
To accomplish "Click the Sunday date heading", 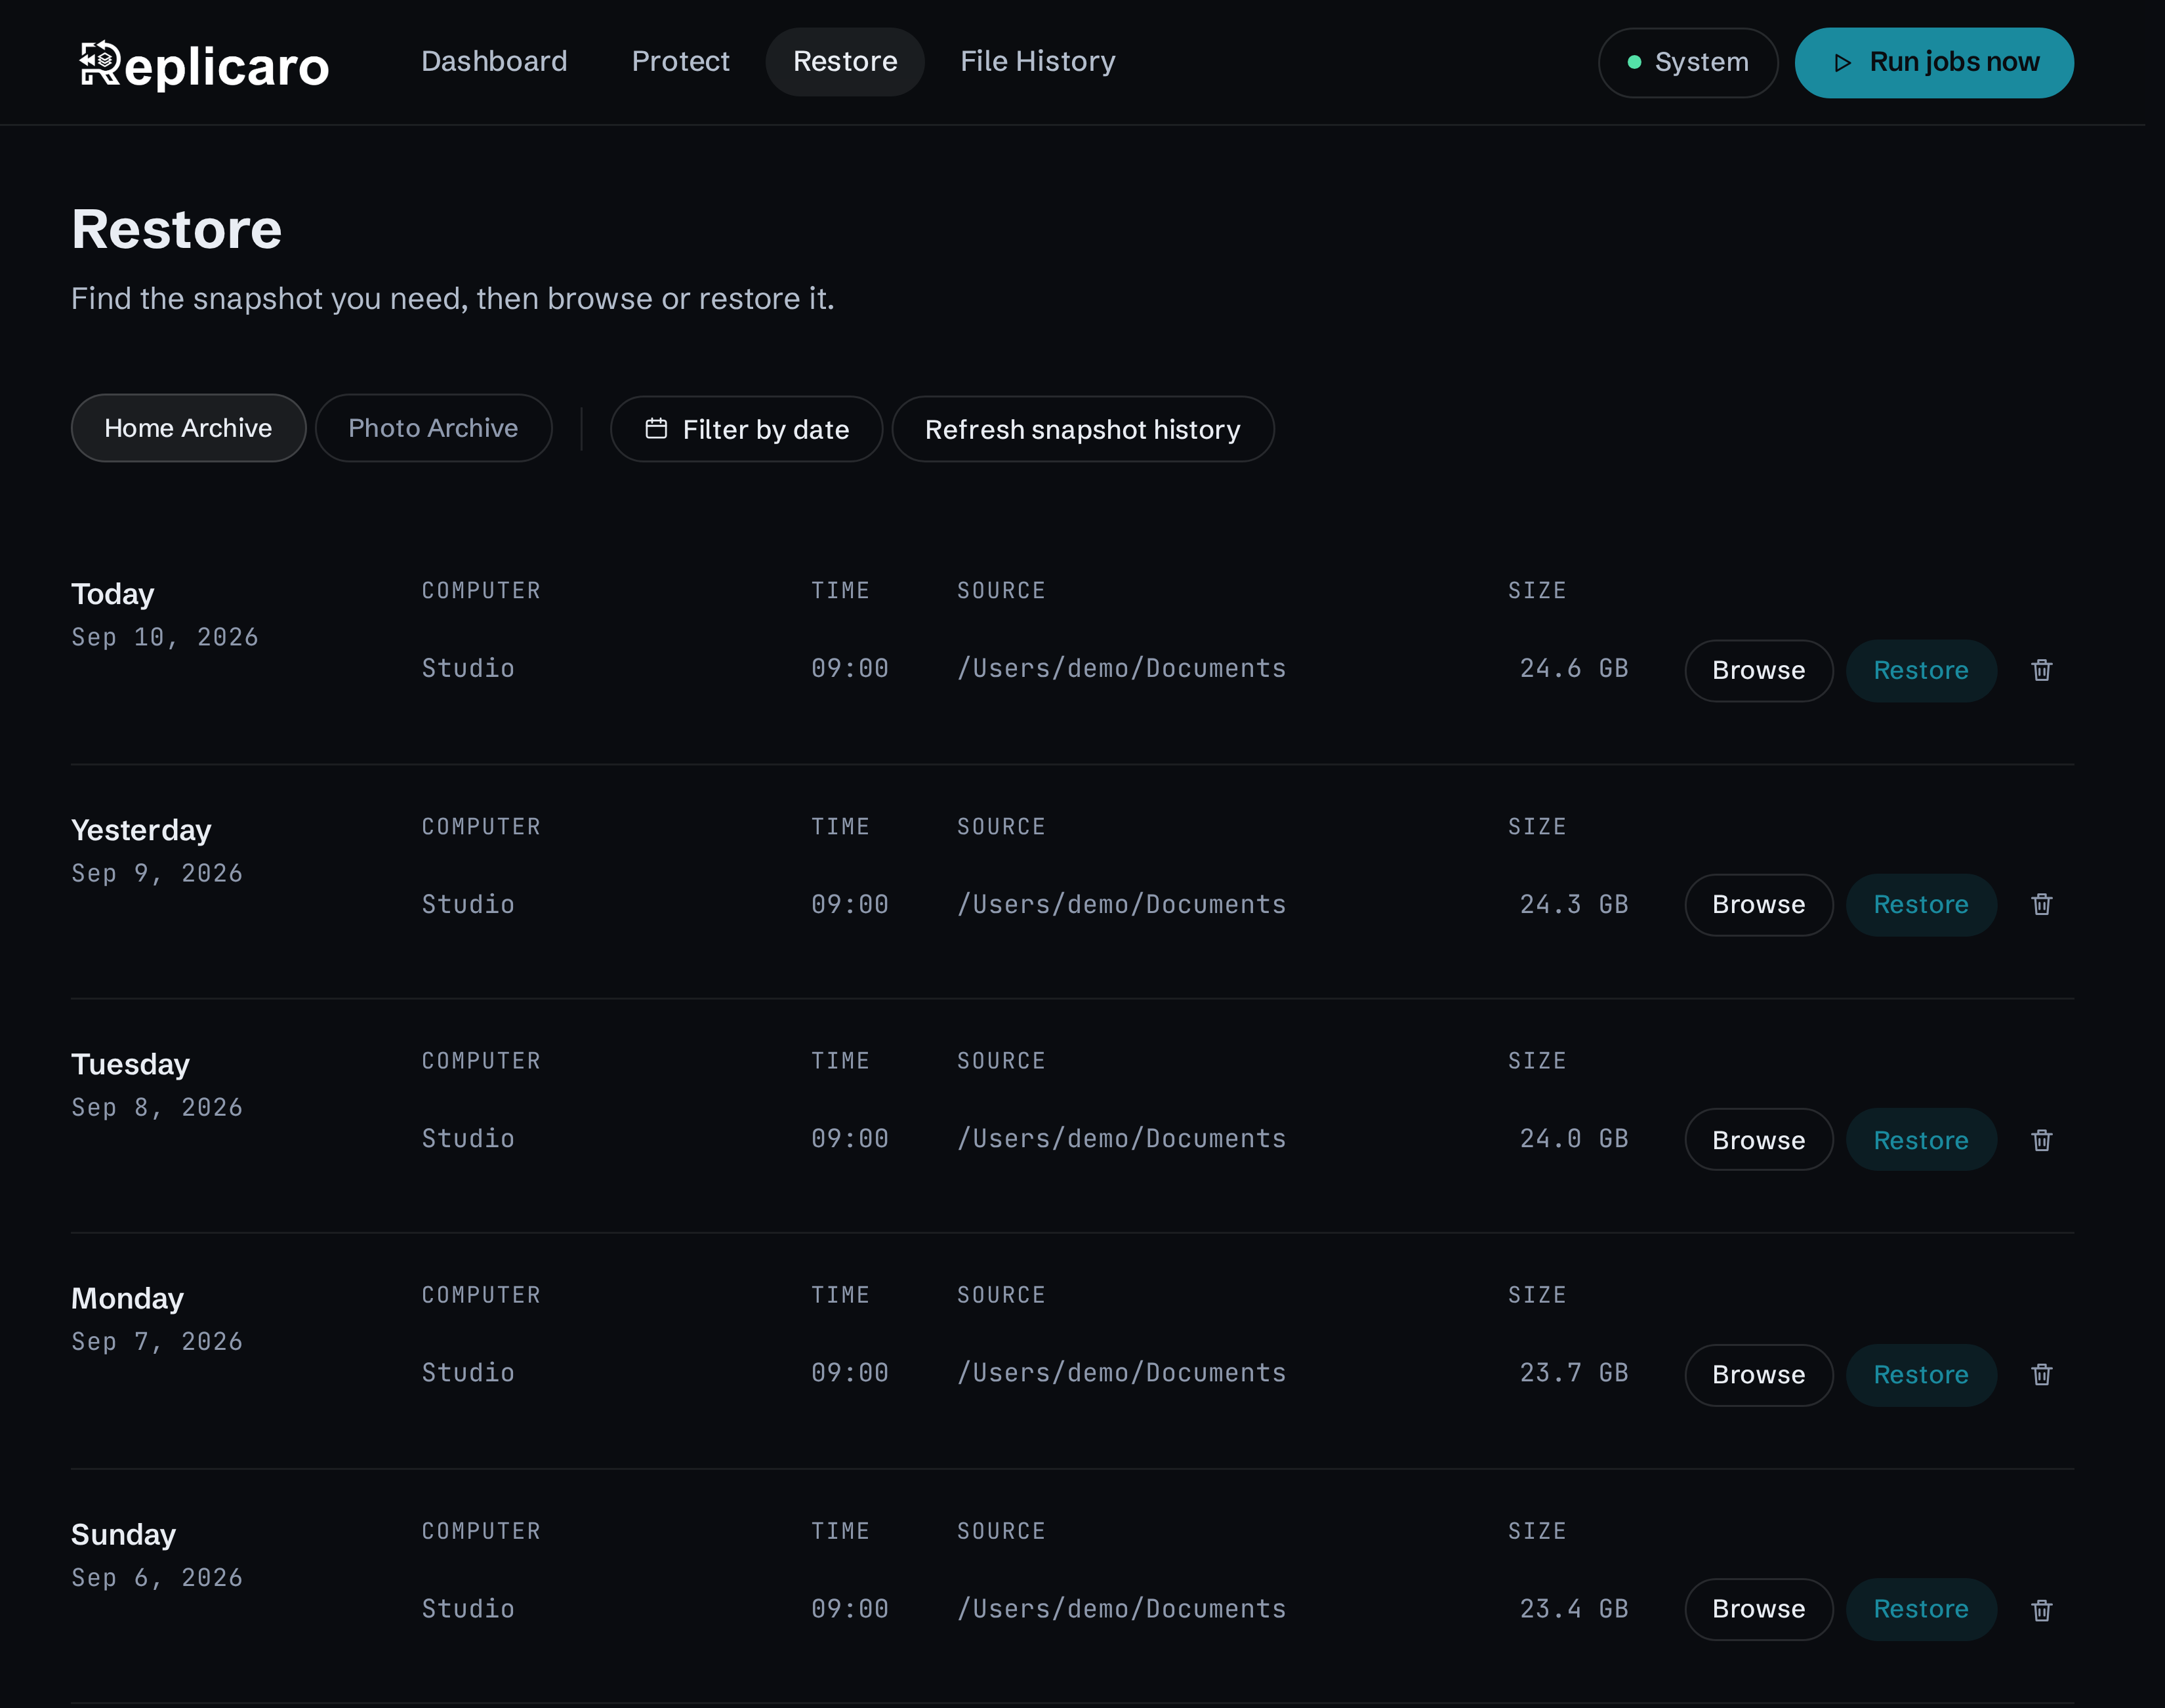I will (123, 1535).
